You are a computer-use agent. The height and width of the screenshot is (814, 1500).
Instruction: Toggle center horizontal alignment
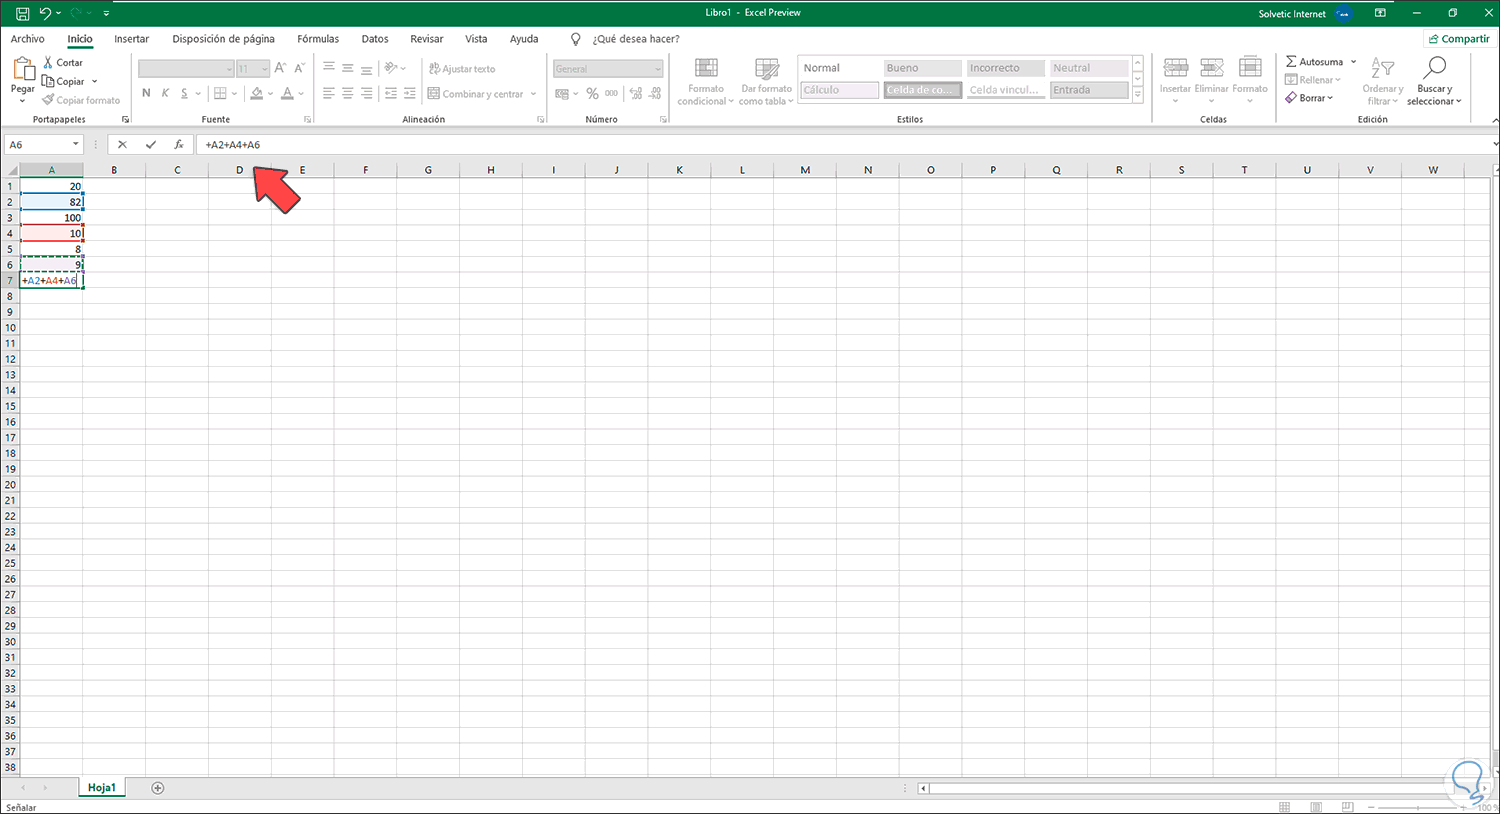pyautogui.click(x=347, y=93)
